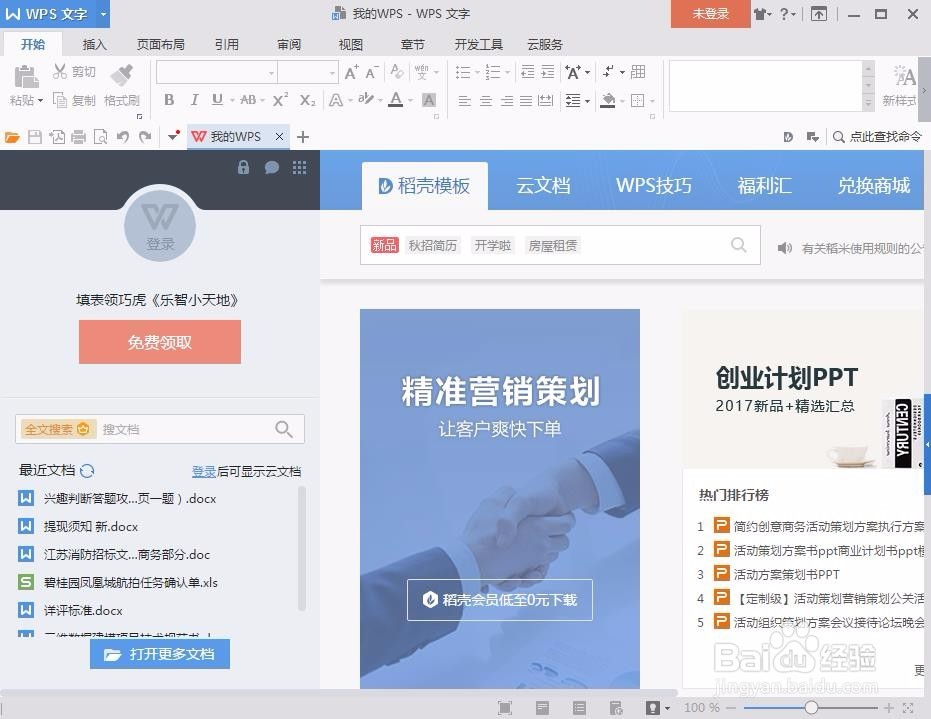The width and height of the screenshot is (931, 719).
Task: Click the paragraph shading paint bucket
Action: 607,100
